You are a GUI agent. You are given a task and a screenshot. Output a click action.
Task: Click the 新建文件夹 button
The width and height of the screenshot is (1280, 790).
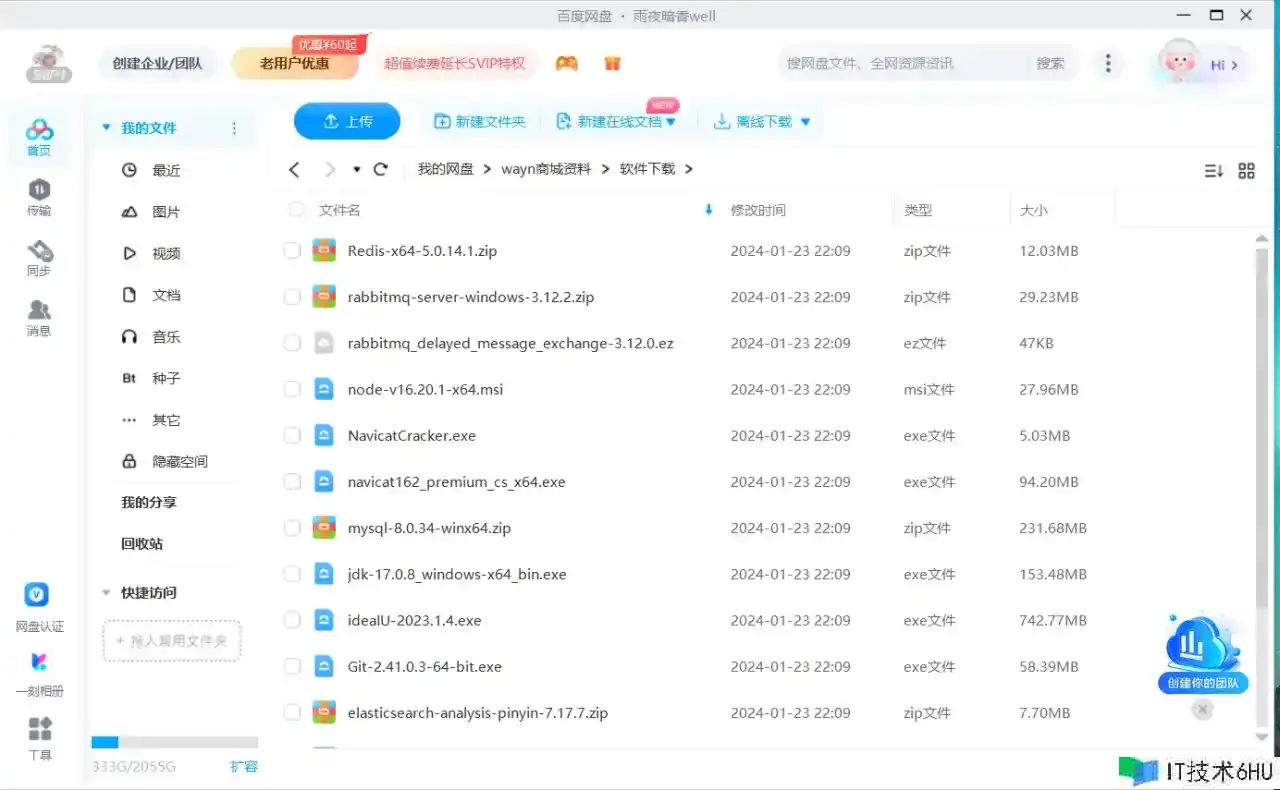pos(479,121)
